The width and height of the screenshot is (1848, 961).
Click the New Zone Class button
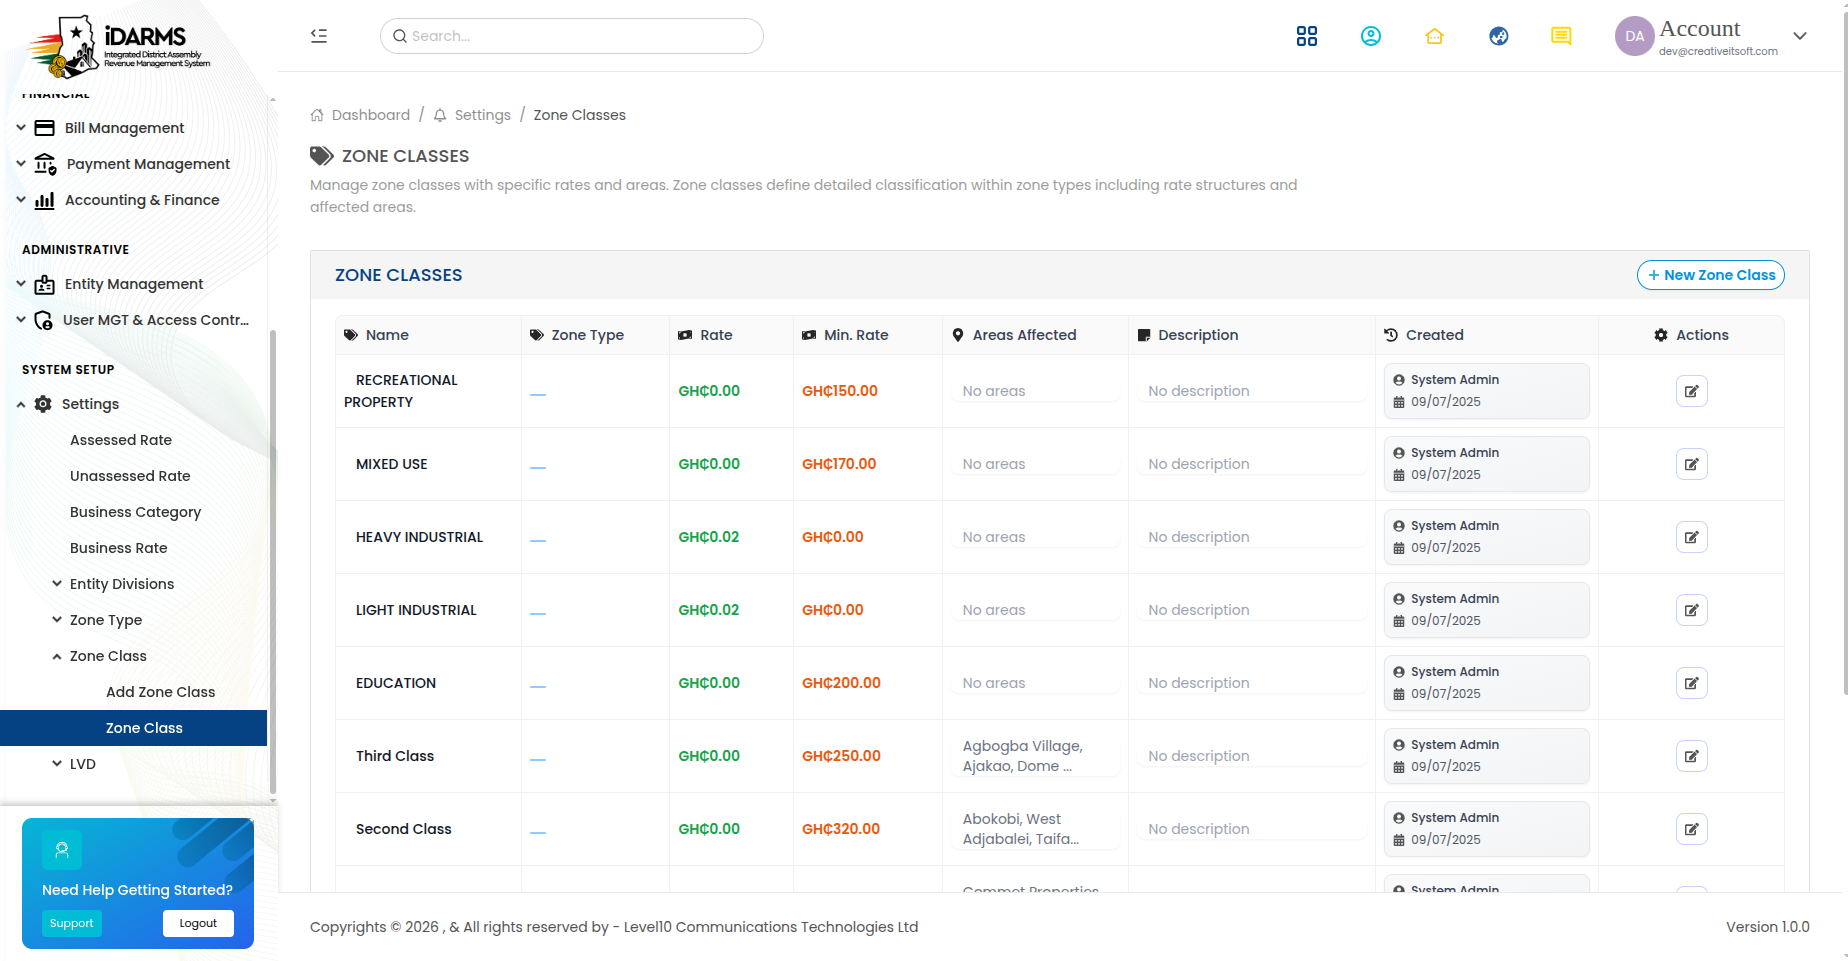[x=1710, y=275]
